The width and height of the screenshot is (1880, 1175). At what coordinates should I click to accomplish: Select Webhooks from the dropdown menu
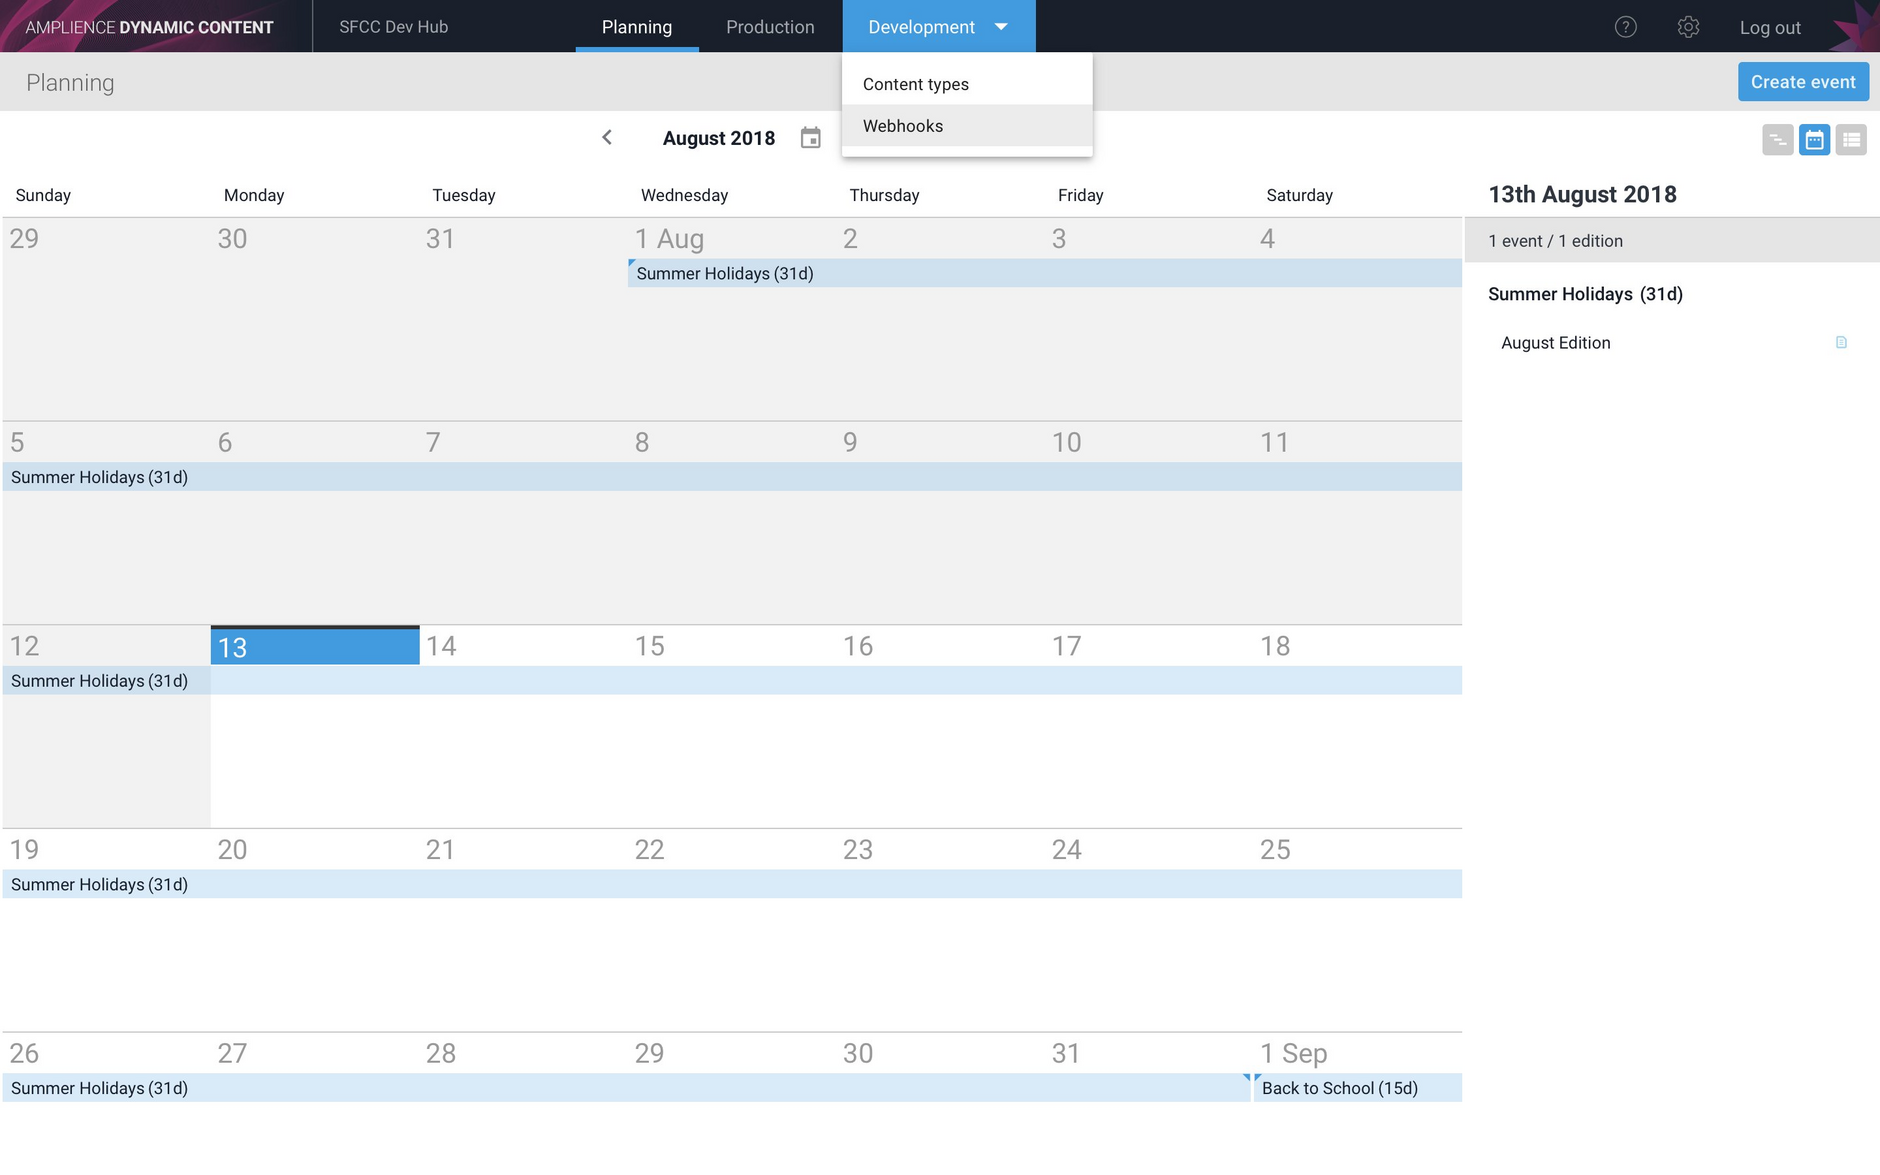tap(903, 126)
